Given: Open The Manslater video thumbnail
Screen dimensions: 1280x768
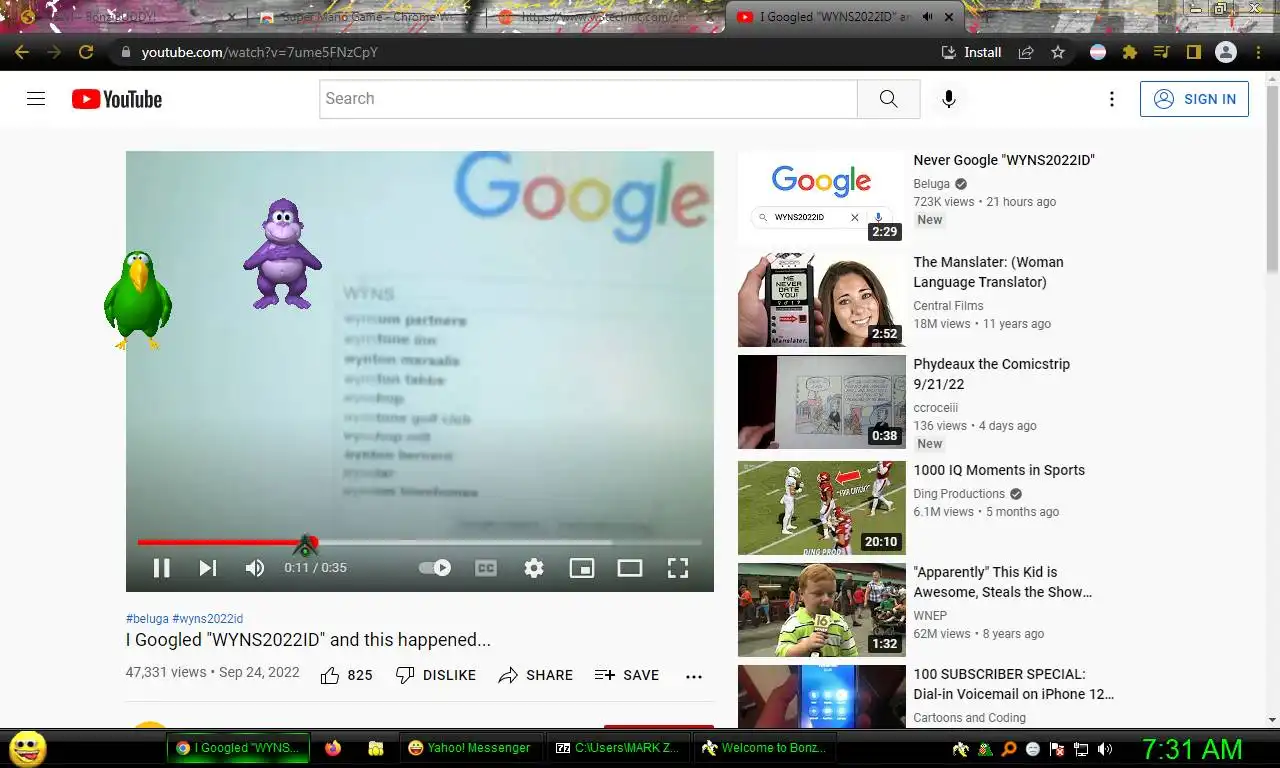Looking at the screenshot, I should click(821, 300).
